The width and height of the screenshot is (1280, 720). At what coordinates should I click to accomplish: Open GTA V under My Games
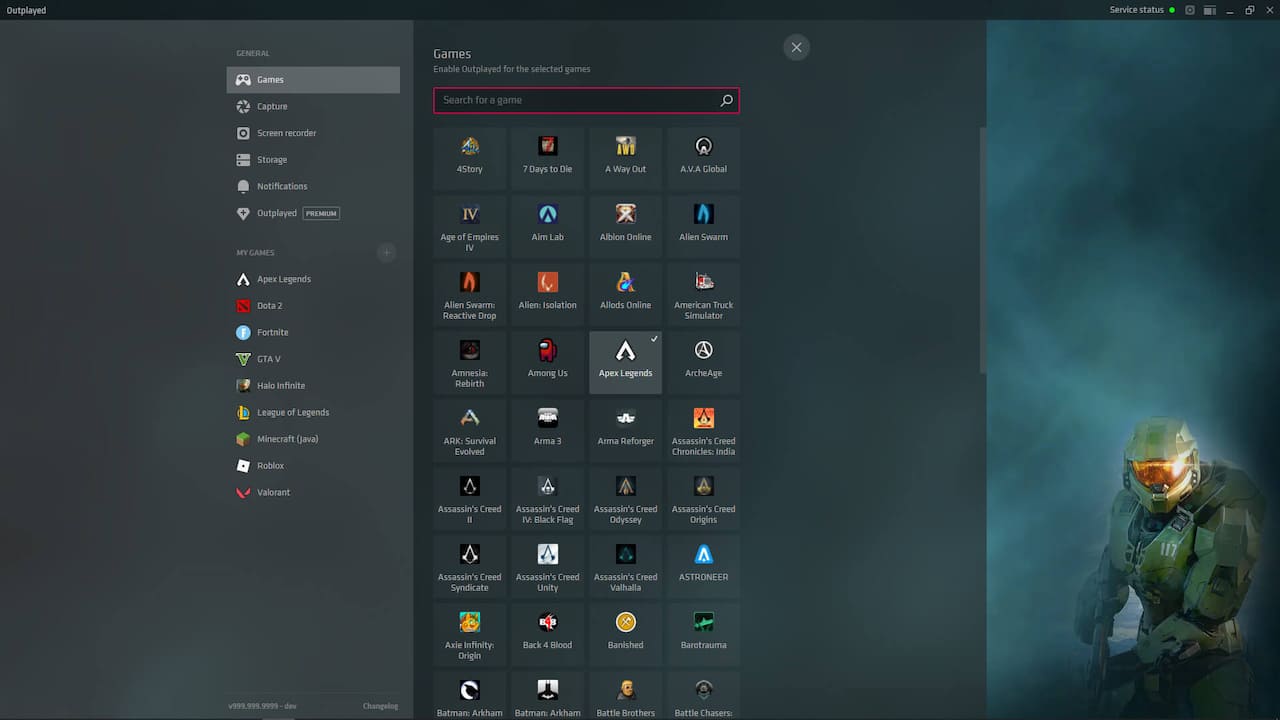313,359
